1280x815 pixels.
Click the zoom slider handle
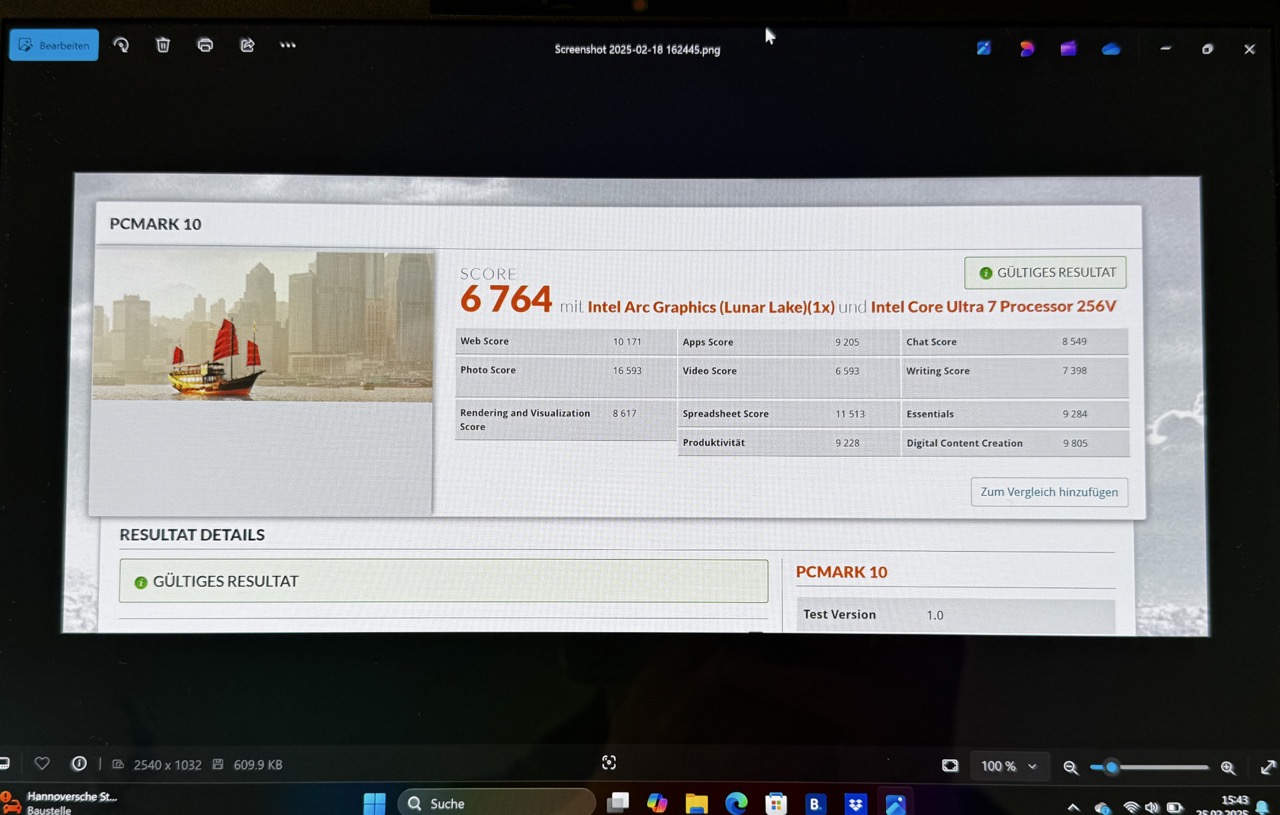(x=1111, y=767)
